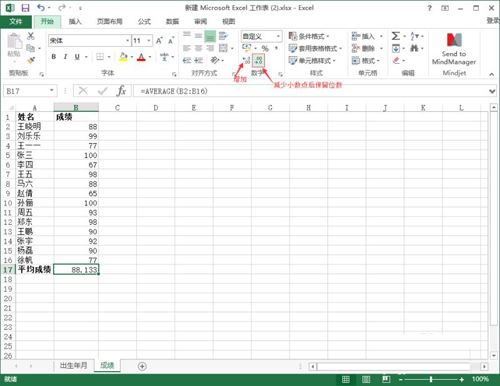Click the Clear eraser icon
Image resolution: width=500 pixels, height=386 pixels.
coord(396,60)
